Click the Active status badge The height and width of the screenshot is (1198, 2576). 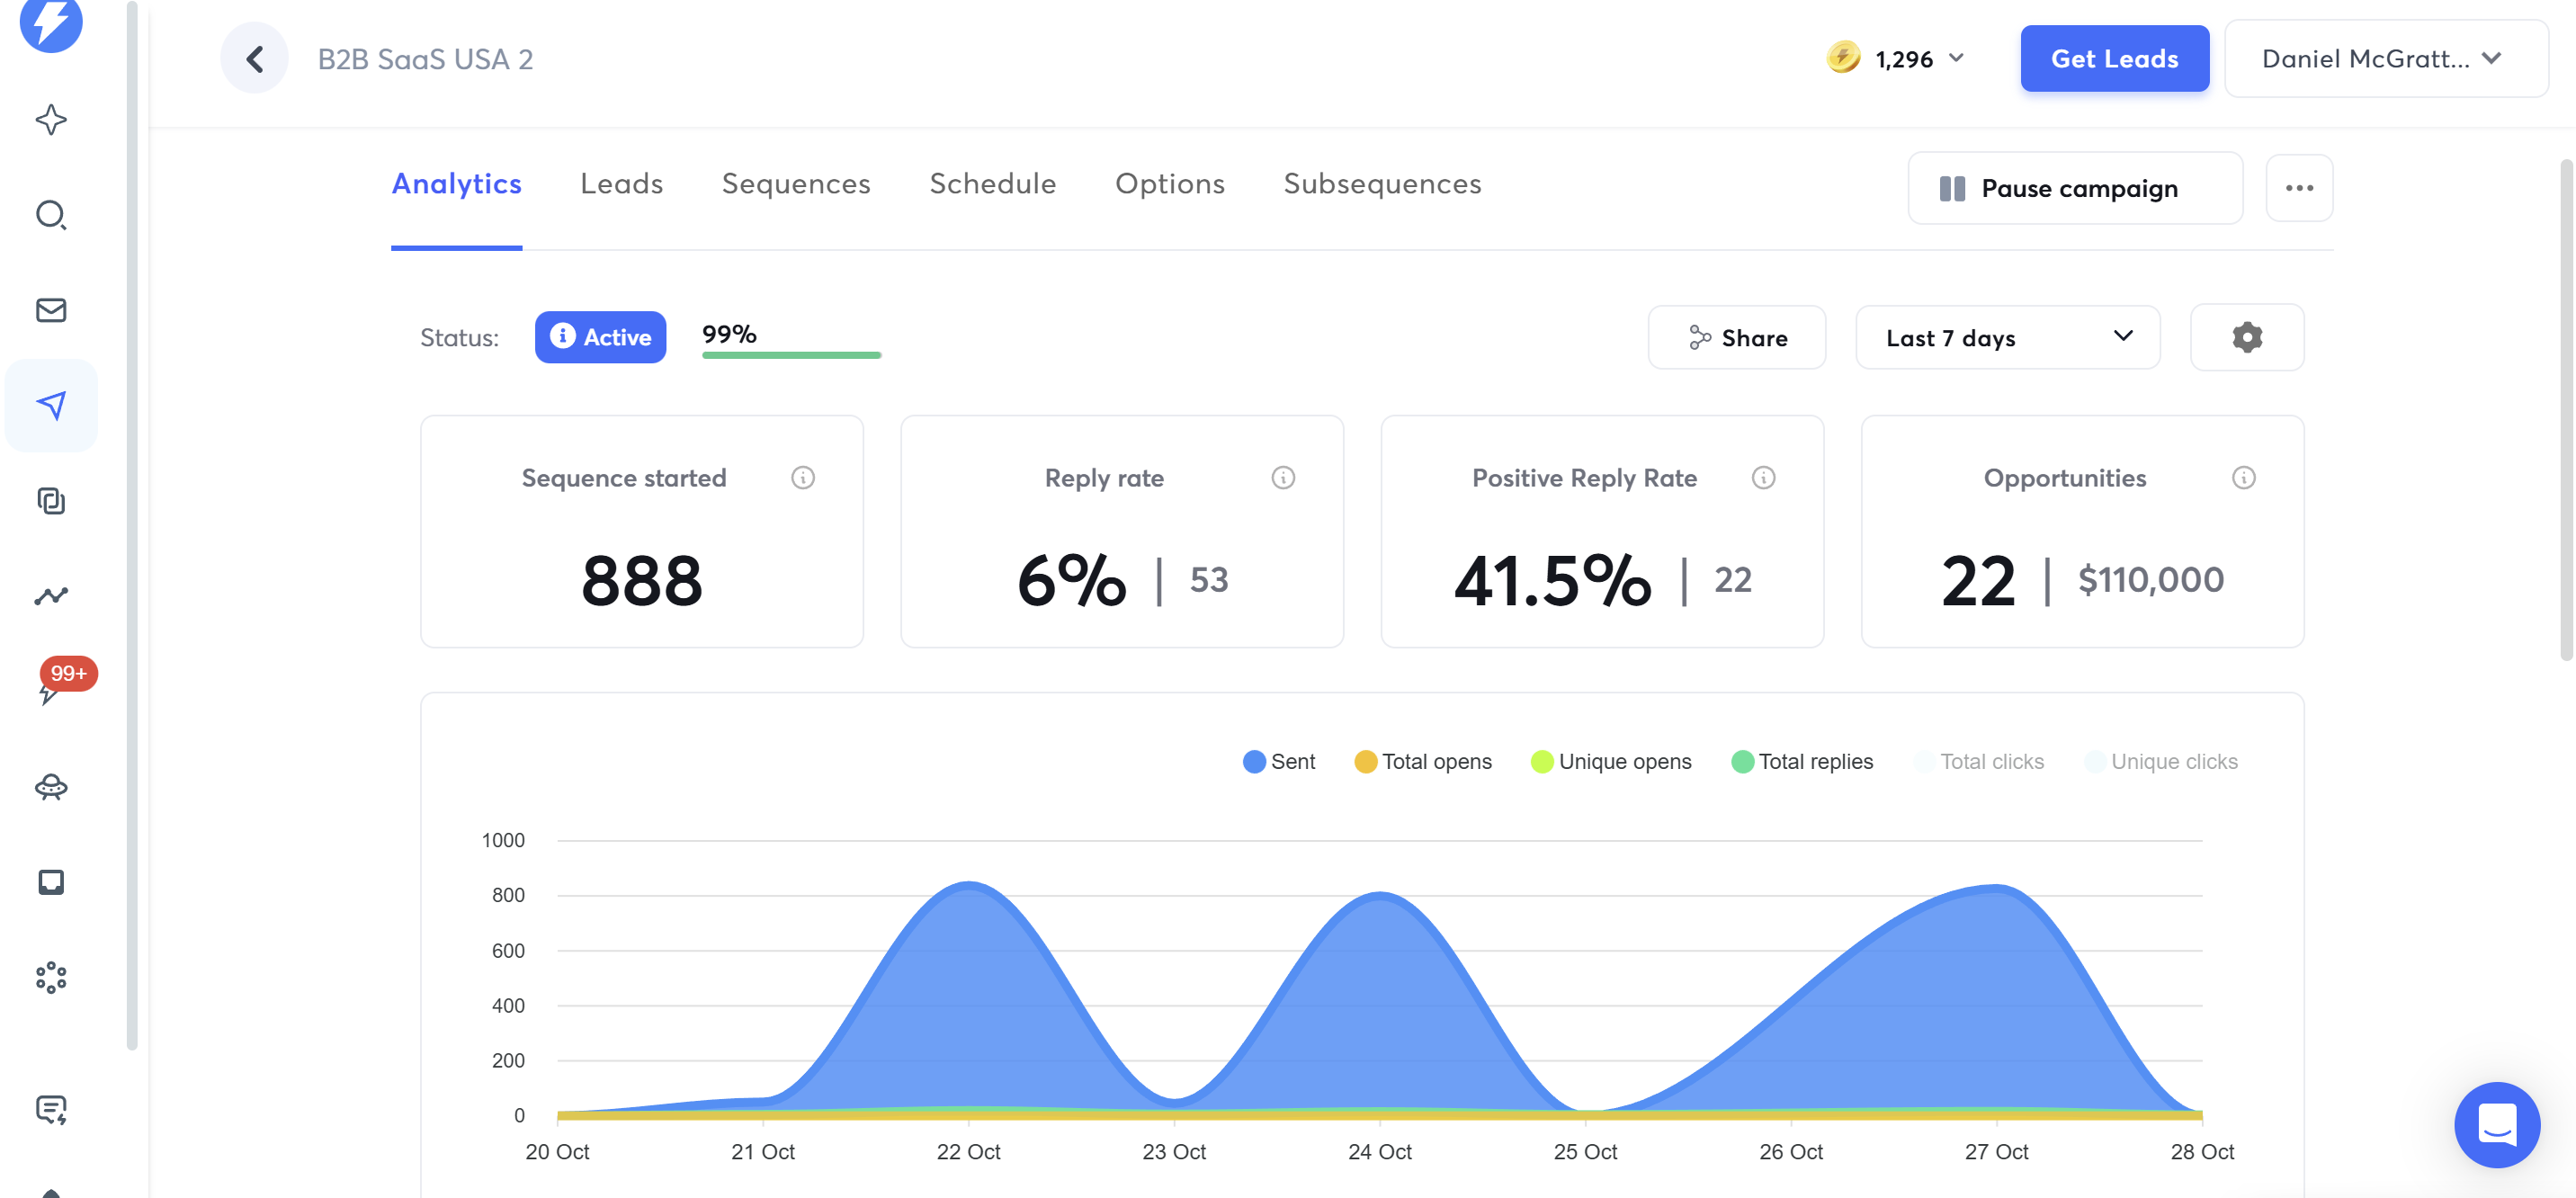pos(600,337)
